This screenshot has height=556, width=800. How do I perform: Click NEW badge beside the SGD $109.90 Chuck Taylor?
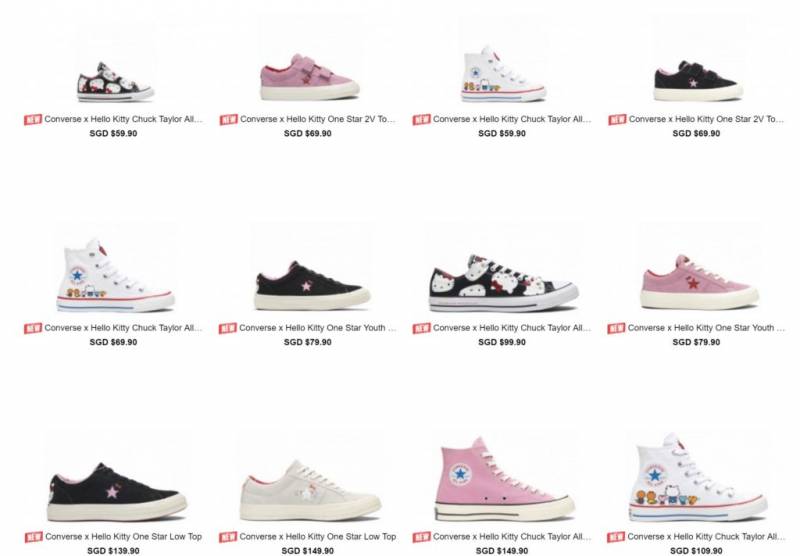coord(616,537)
